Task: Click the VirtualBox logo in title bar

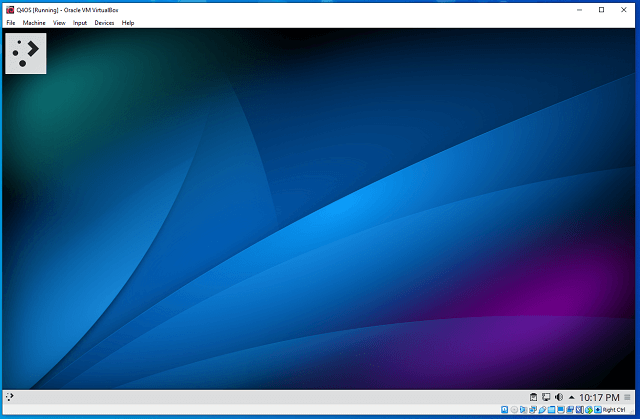Action: pyautogui.click(x=9, y=9)
